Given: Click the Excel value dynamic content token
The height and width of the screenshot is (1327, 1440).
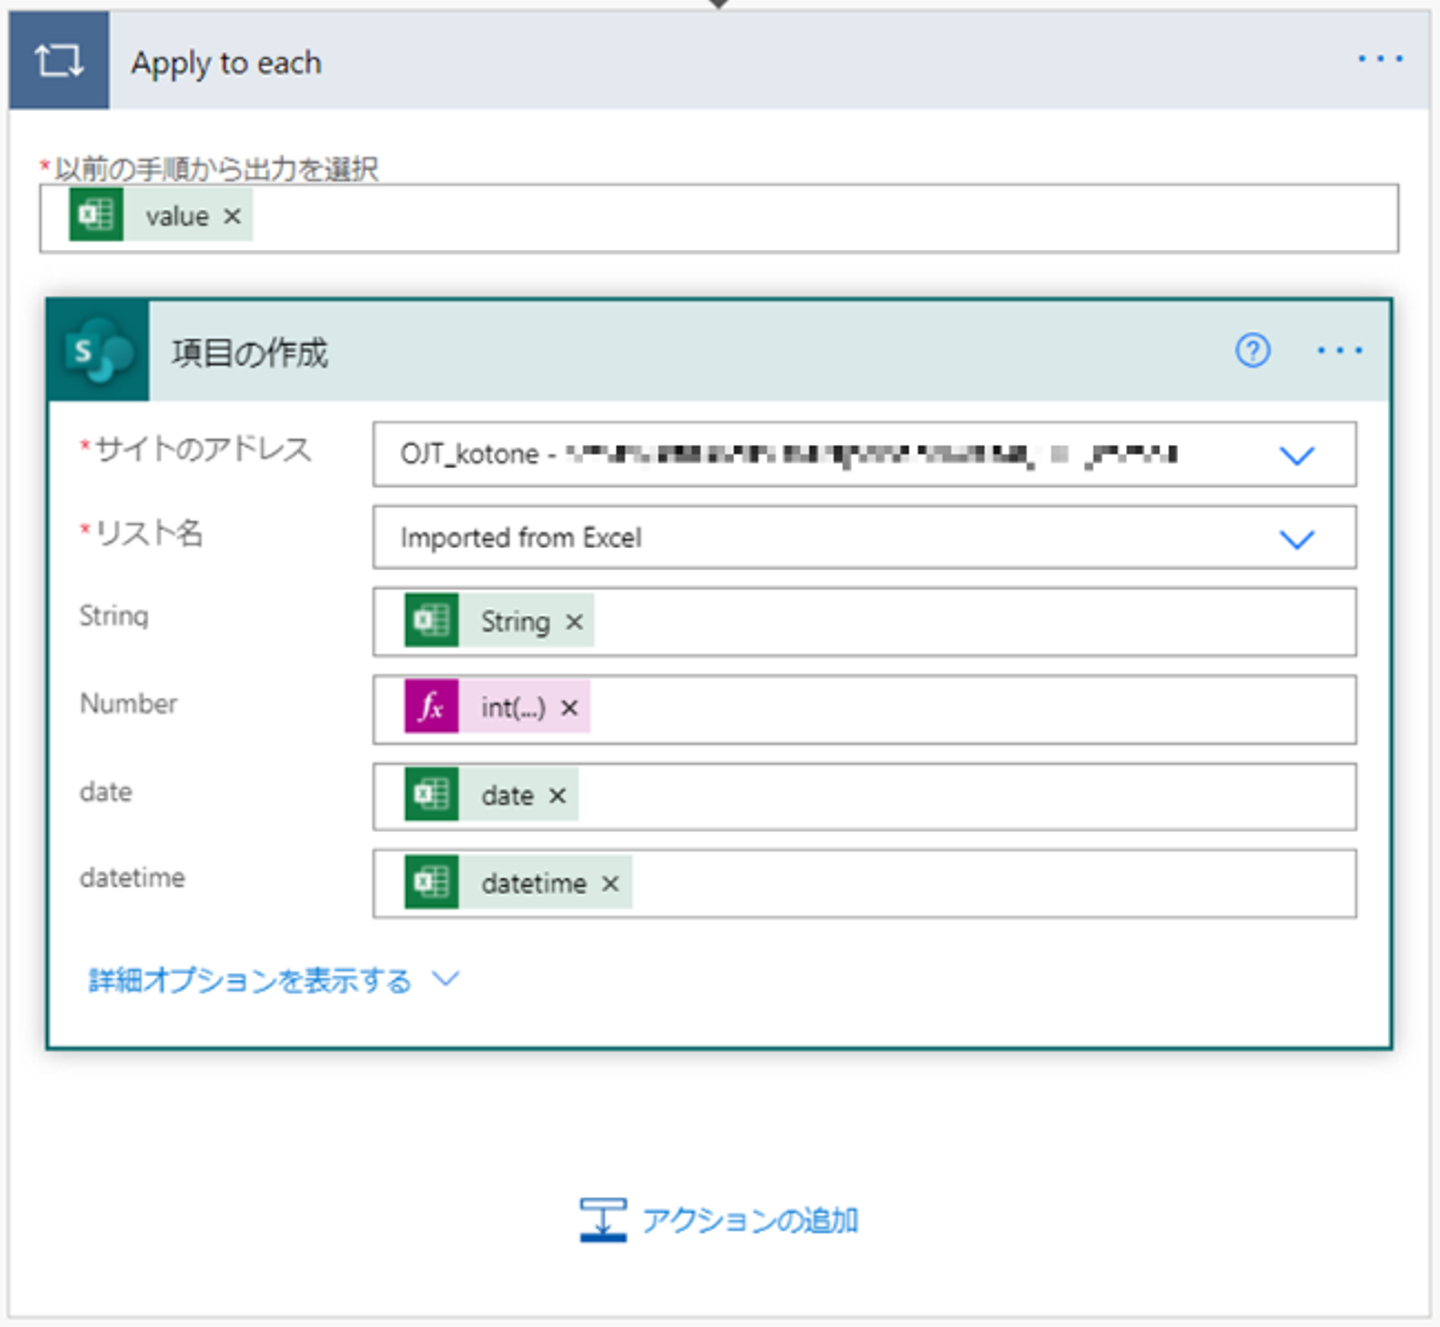Looking at the screenshot, I should point(176,216).
